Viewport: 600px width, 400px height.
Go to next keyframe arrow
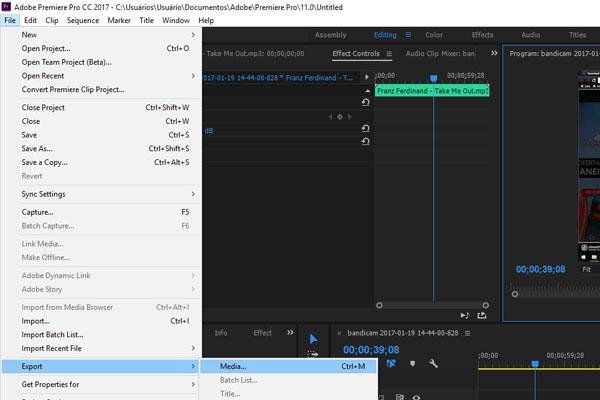[349, 116]
